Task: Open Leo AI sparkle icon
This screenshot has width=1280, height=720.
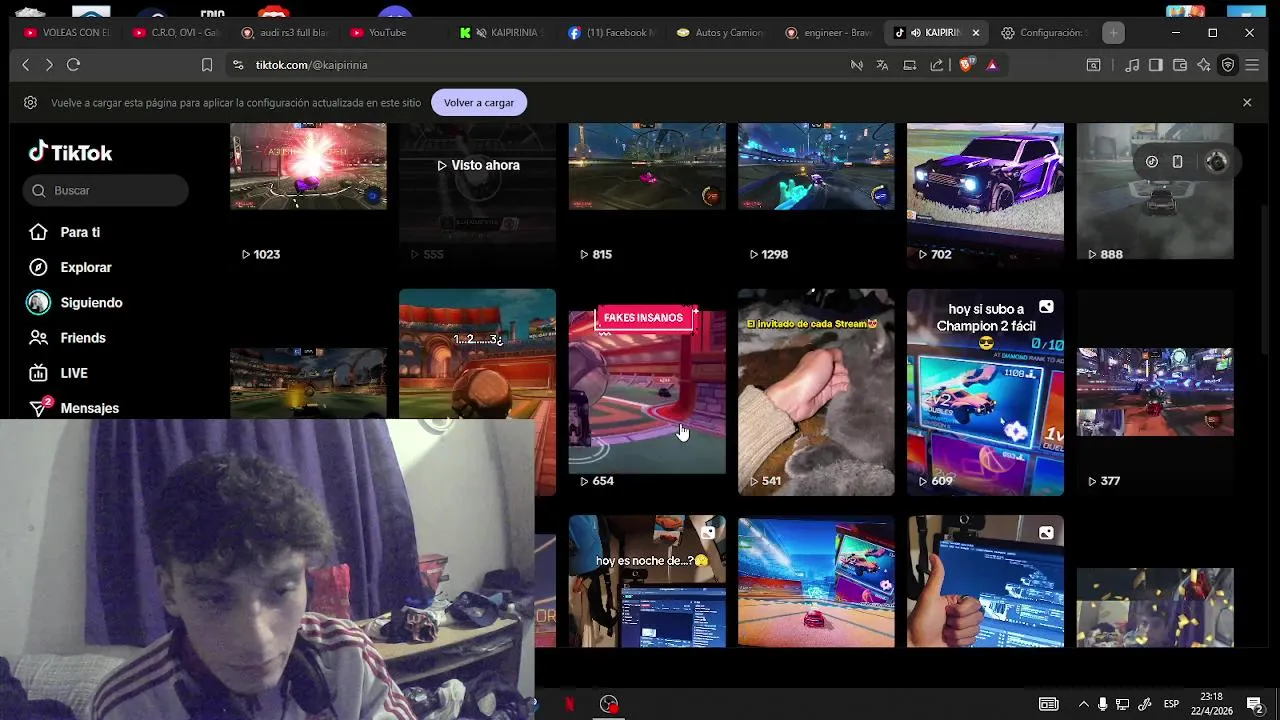Action: point(1204,65)
